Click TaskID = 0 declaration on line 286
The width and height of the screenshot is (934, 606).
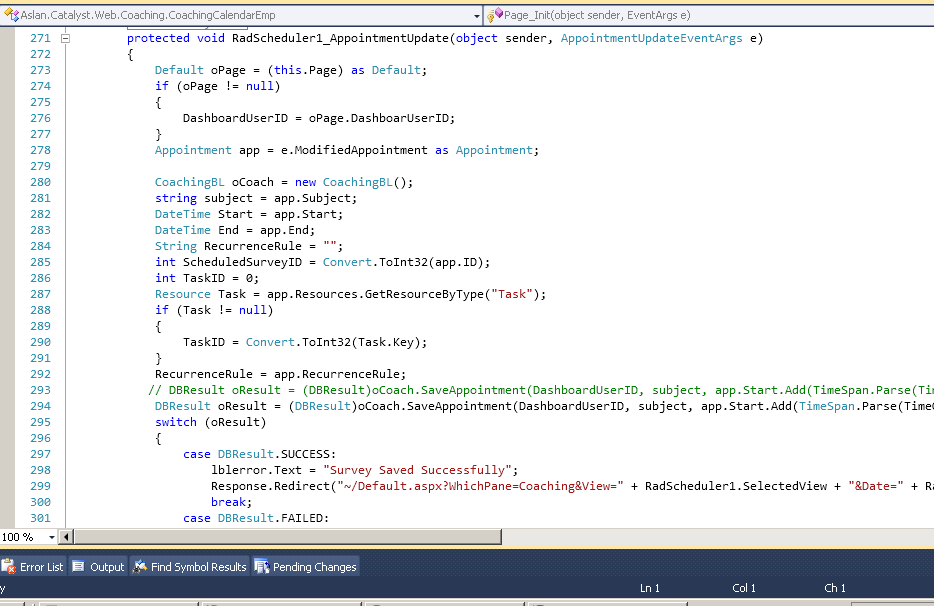pyautogui.click(x=207, y=278)
